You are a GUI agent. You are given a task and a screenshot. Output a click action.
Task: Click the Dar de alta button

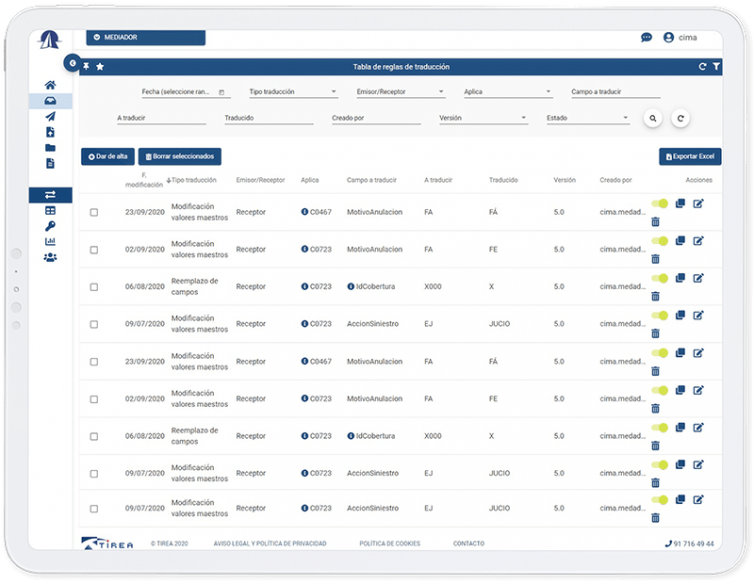pyautogui.click(x=107, y=156)
